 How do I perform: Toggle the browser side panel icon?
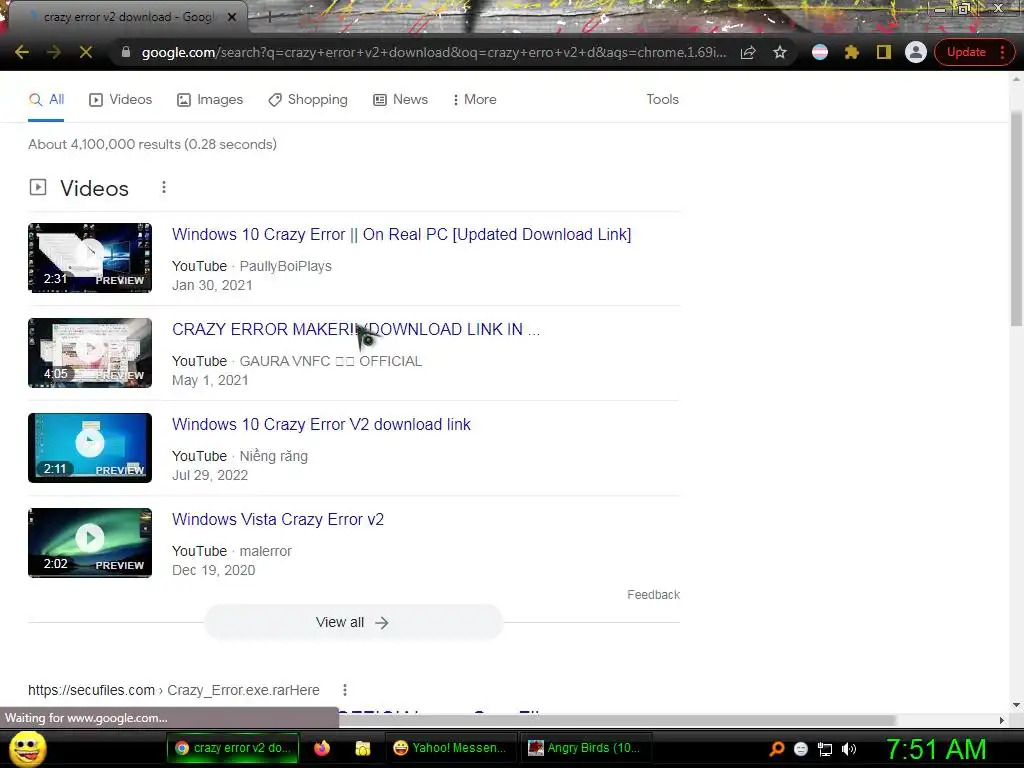pyautogui.click(x=884, y=52)
